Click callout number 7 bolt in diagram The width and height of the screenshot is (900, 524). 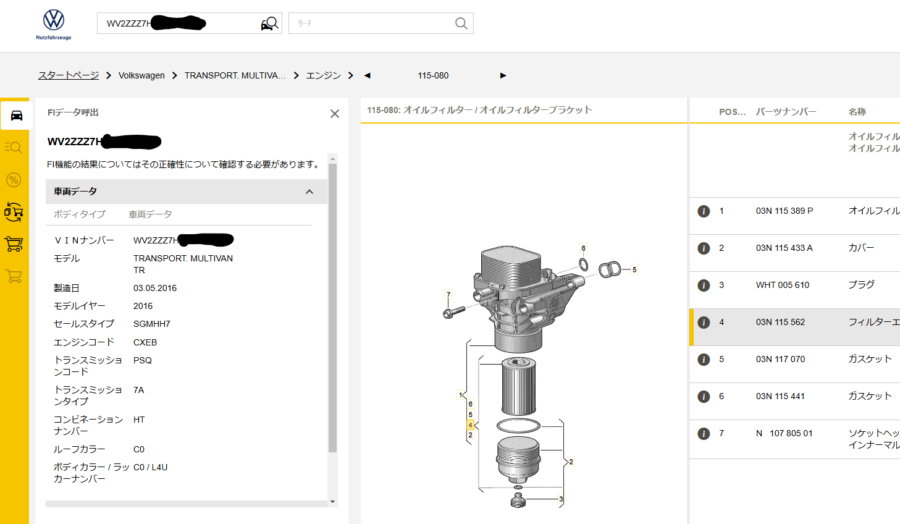[448, 295]
